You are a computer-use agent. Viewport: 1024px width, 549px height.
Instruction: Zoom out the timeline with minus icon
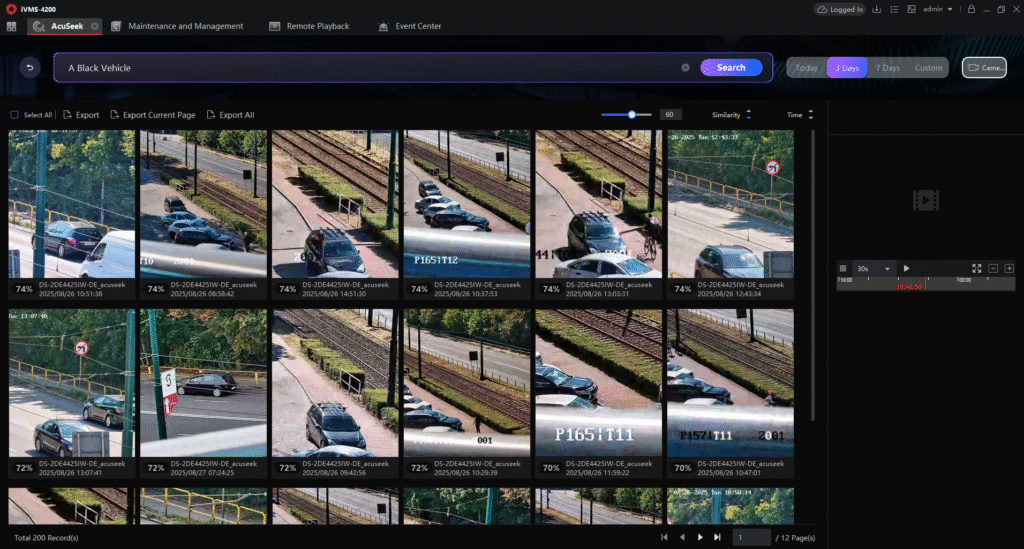pos(993,268)
